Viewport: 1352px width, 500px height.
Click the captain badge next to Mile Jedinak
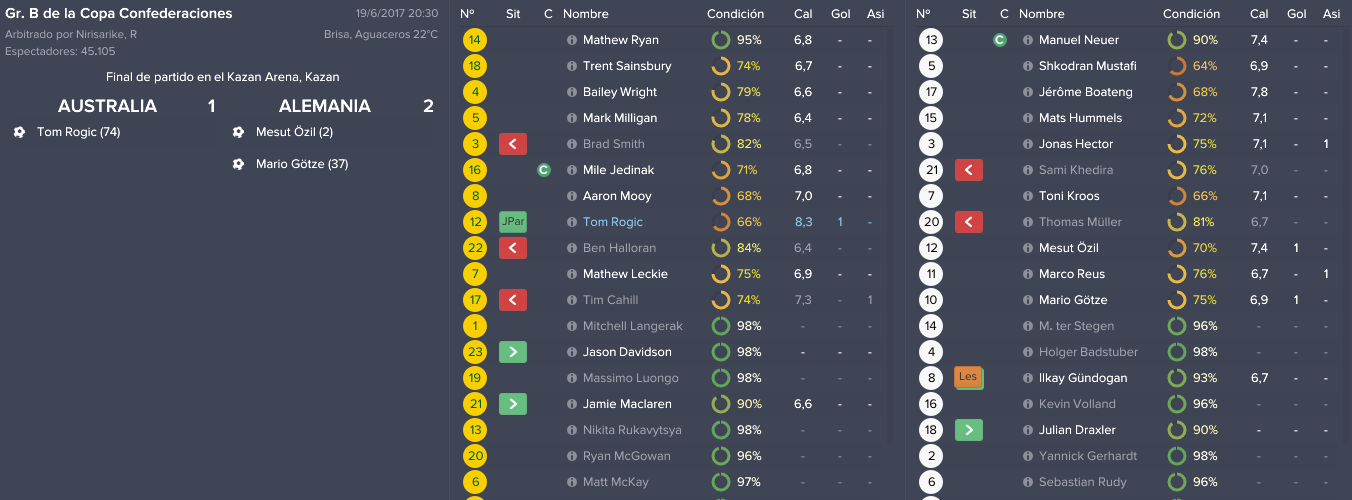point(543,170)
